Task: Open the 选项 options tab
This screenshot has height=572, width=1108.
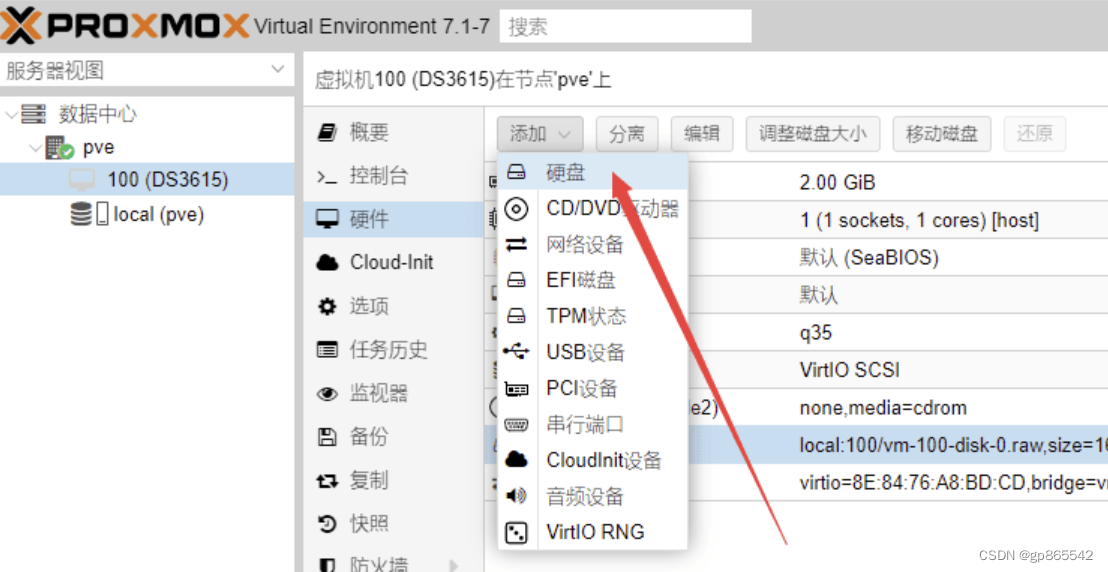Action: [x=394, y=306]
